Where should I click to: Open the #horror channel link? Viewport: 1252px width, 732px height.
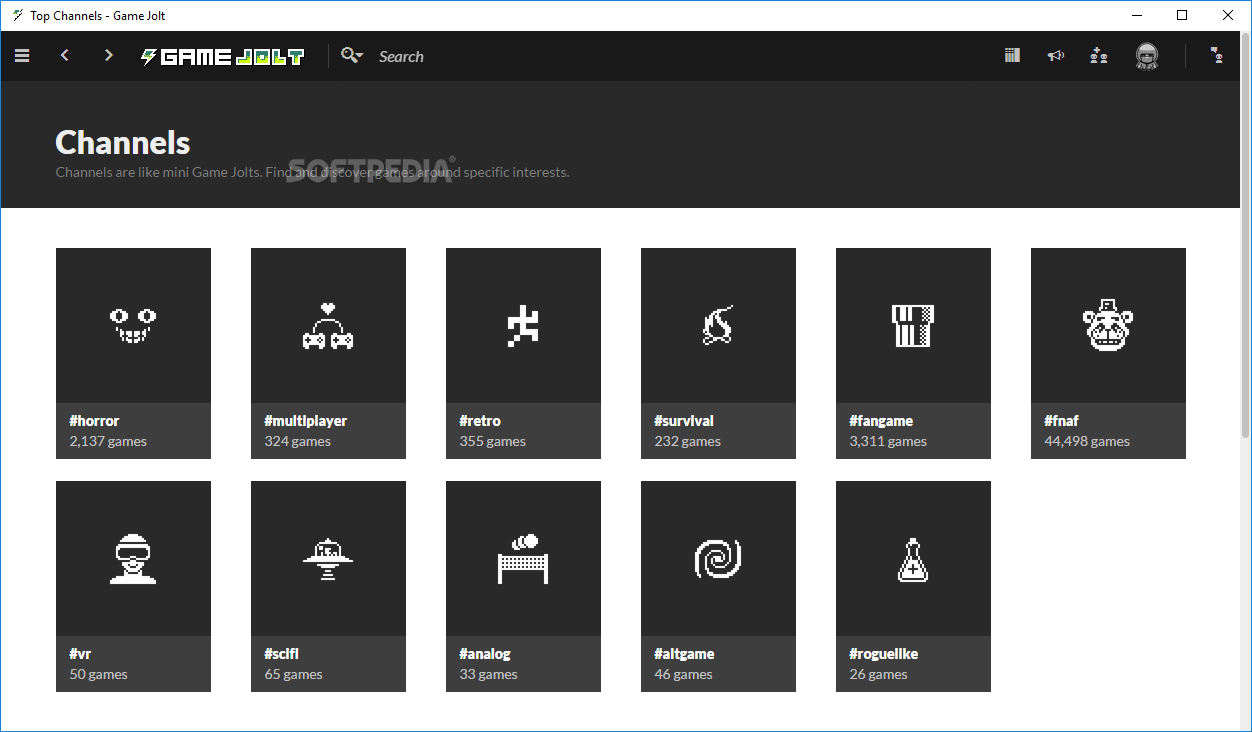pyautogui.click(x=94, y=421)
